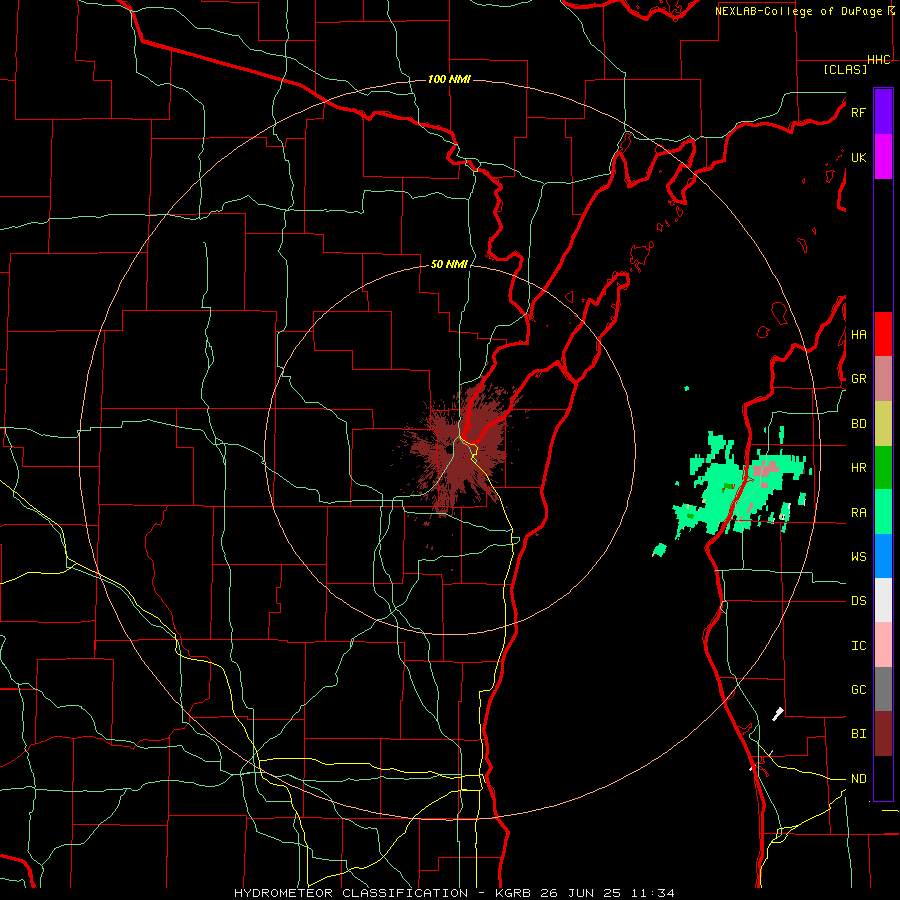Click the RA rain legend swatch
The height and width of the screenshot is (900, 900).
(x=883, y=512)
